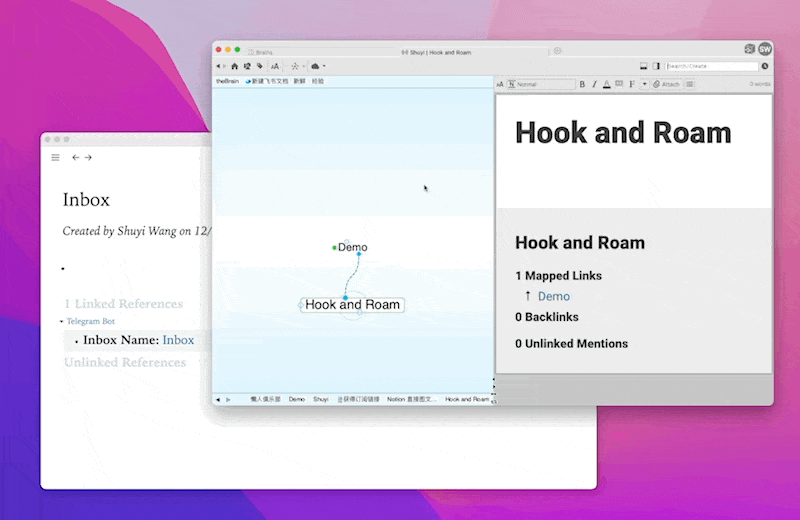The height and width of the screenshot is (520, 800).
Task: Click the plex layout icon
Action: tap(295, 66)
